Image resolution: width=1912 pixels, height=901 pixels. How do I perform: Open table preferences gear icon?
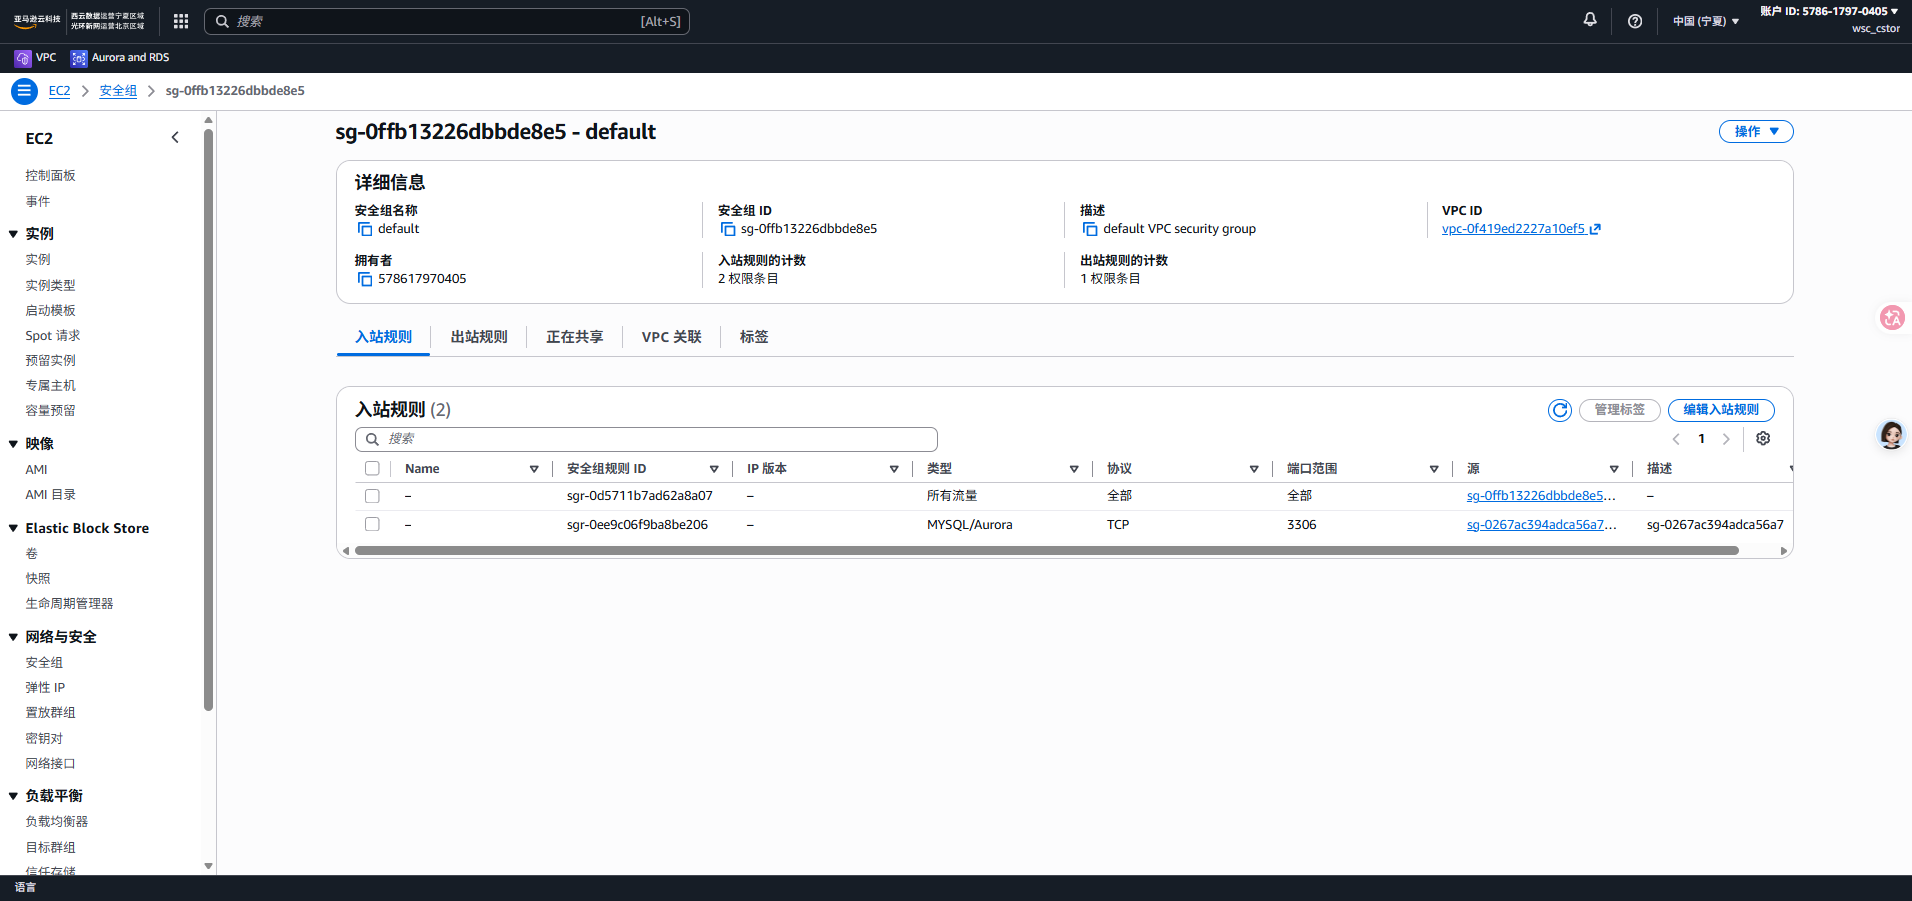[x=1763, y=439]
